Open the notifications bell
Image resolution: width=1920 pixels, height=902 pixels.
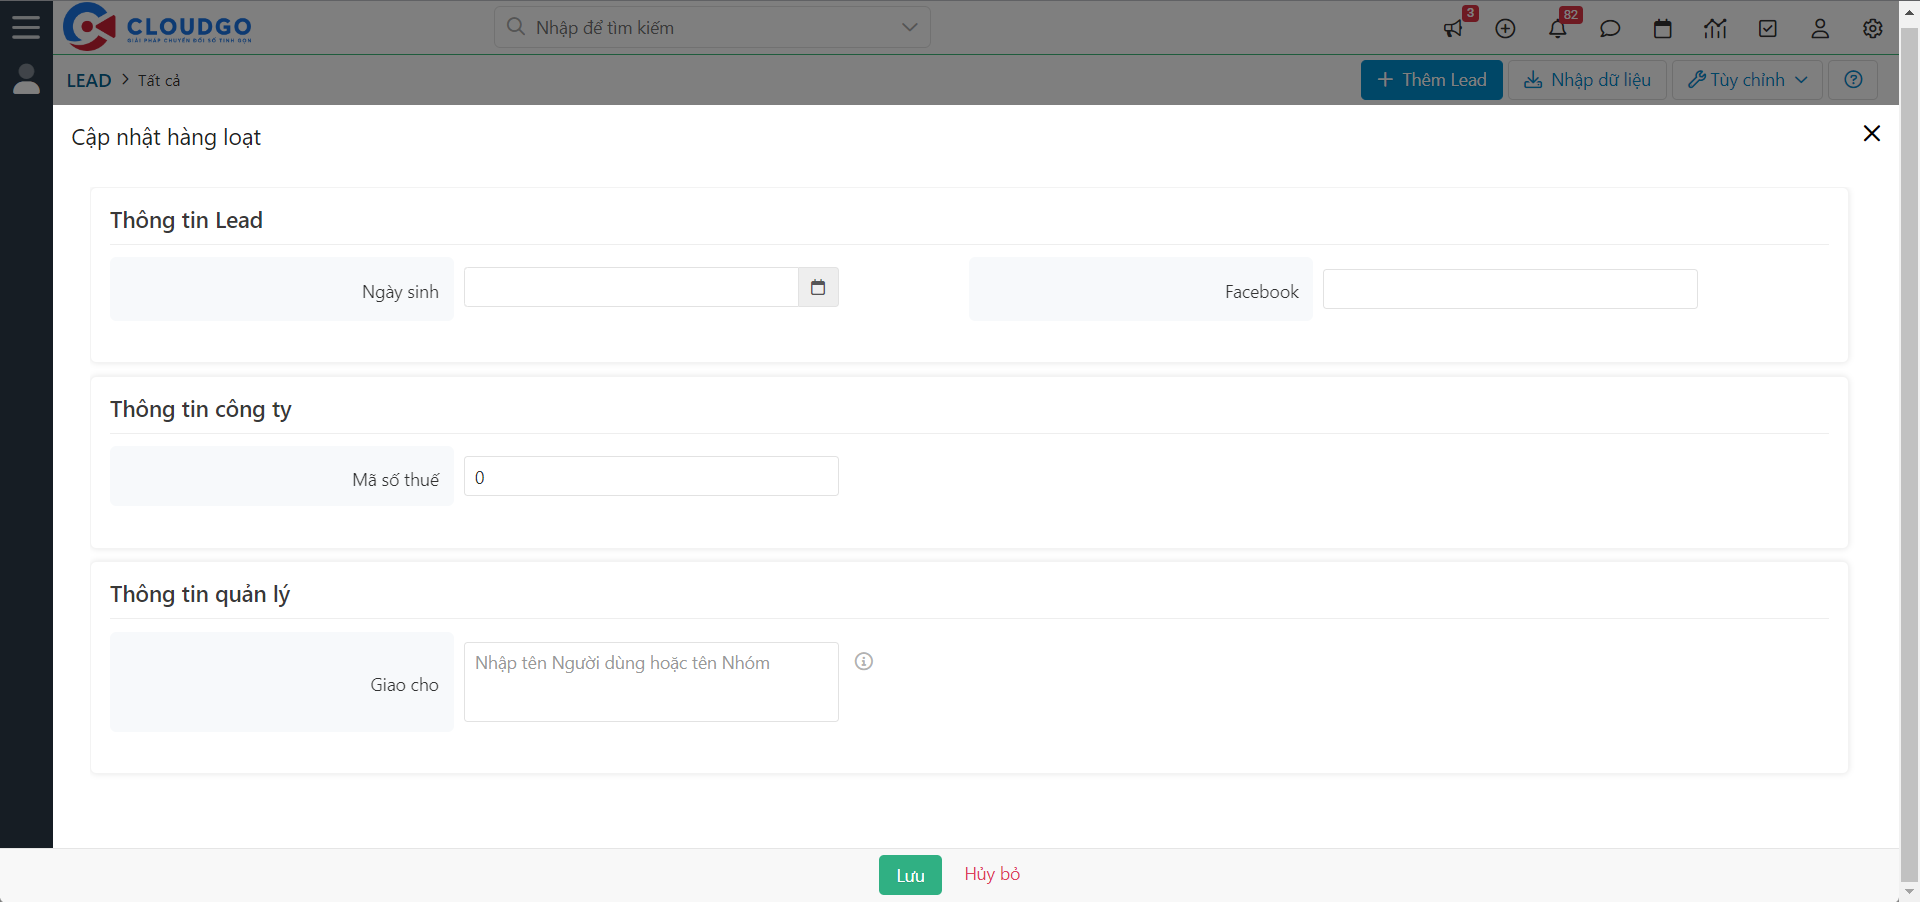pos(1558,28)
